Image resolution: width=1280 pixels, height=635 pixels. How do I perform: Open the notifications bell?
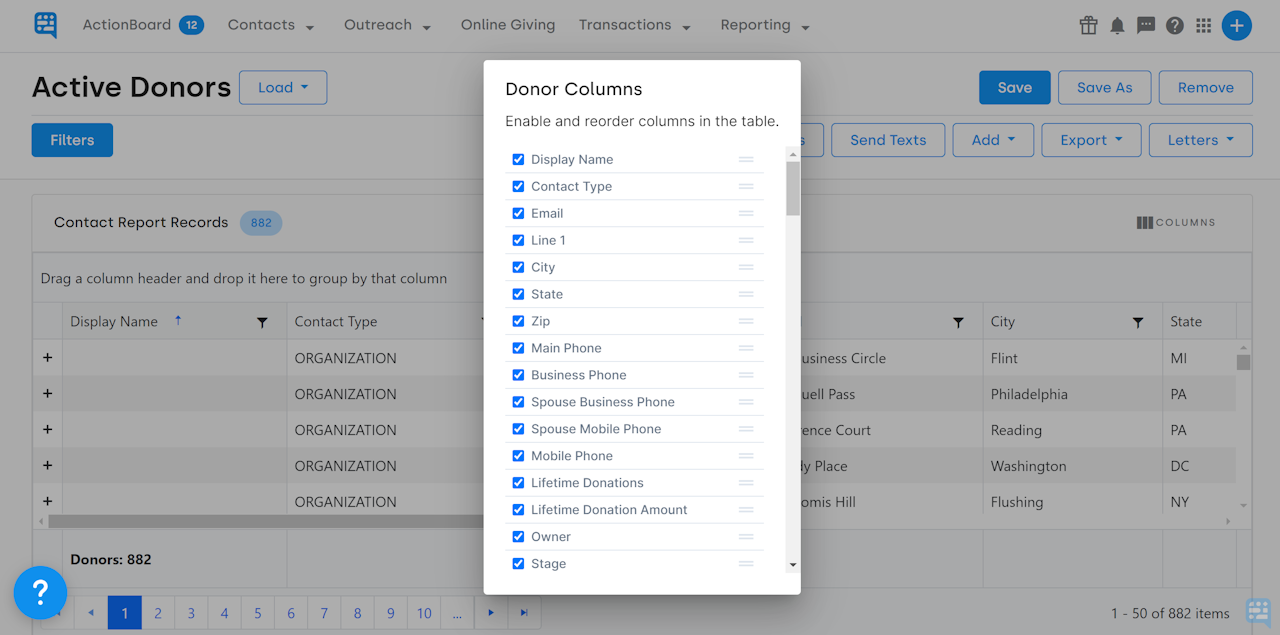[x=1117, y=25]
